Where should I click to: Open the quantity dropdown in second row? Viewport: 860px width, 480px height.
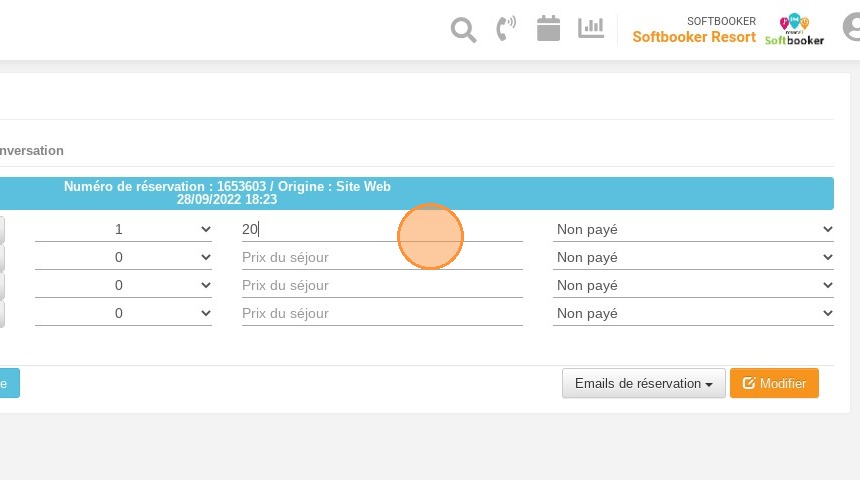(x=123, y=257)
